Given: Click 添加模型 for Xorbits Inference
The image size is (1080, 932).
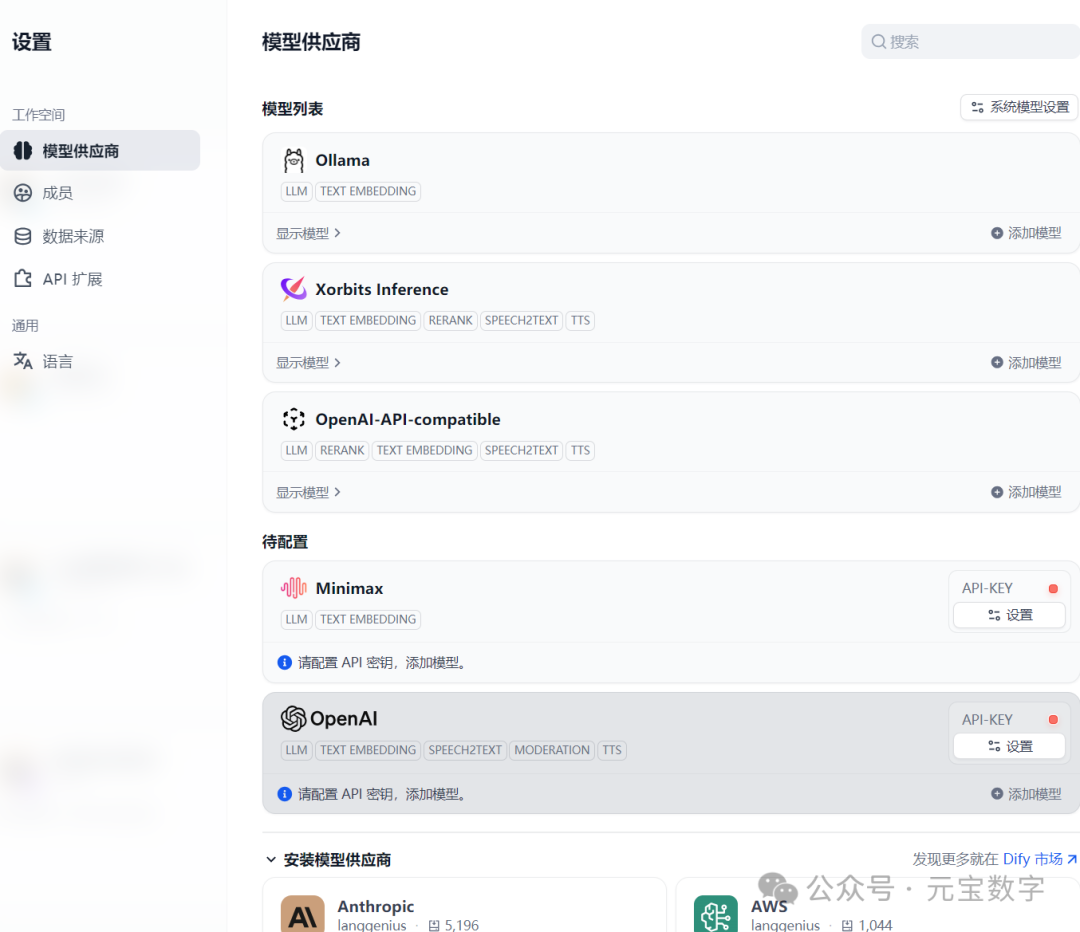Looking at the screenshot, I should 1026,362.
